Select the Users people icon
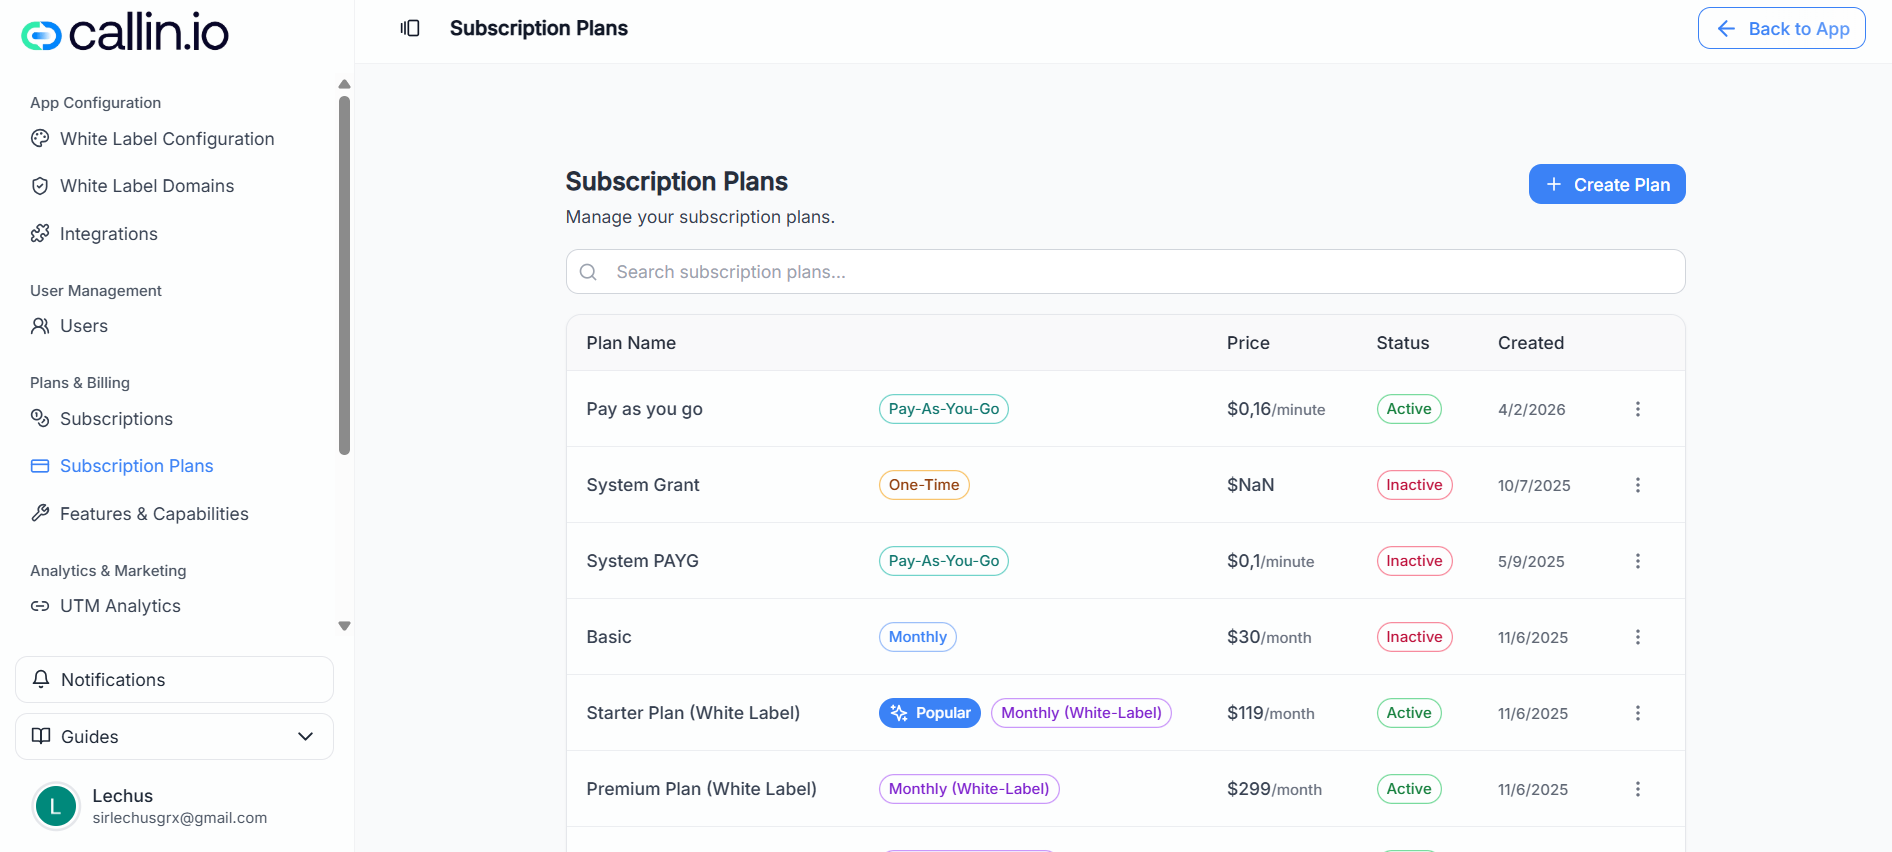This screenshot has width=1892, height=852. [x=40, y=326]
